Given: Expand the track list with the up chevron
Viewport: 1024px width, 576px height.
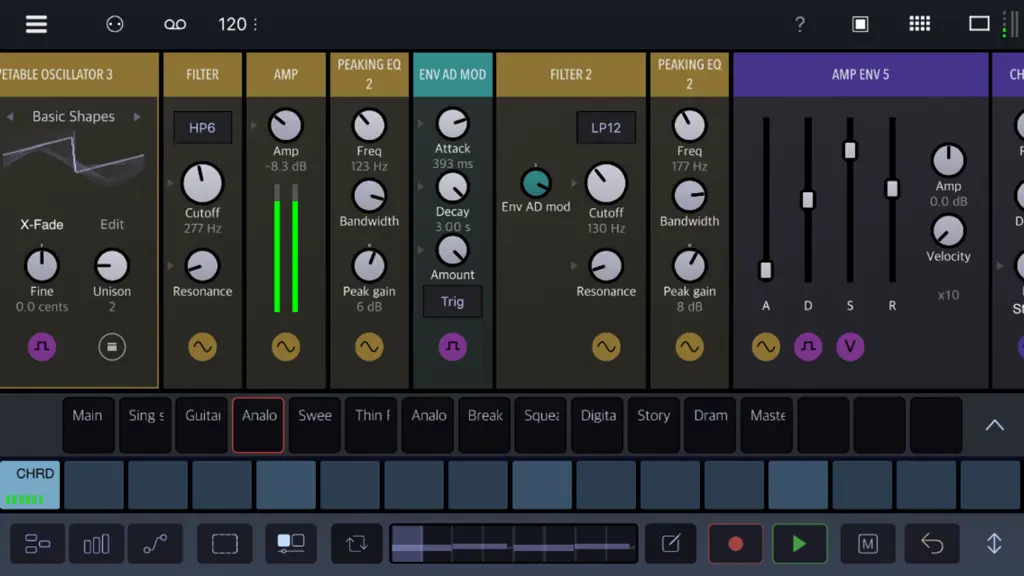Looking at the screenshot, I should 994,425.
